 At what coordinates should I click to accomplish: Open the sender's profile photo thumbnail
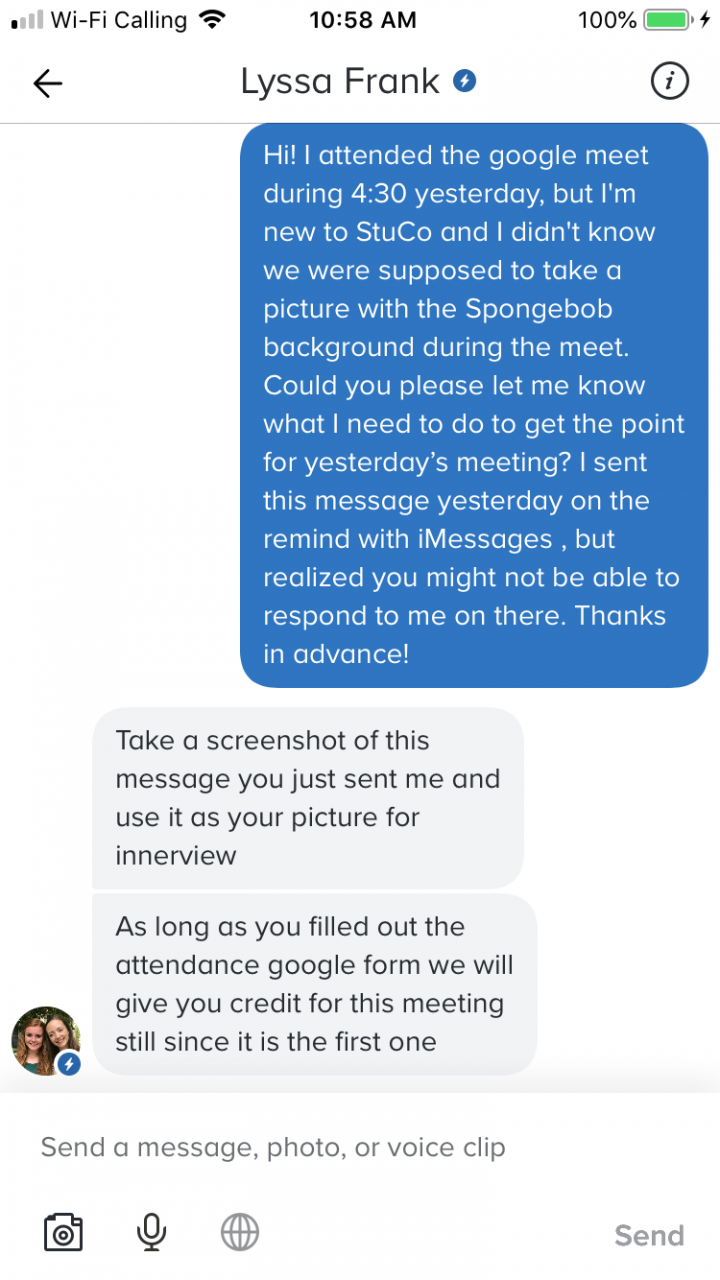[x=43, y=1039]
